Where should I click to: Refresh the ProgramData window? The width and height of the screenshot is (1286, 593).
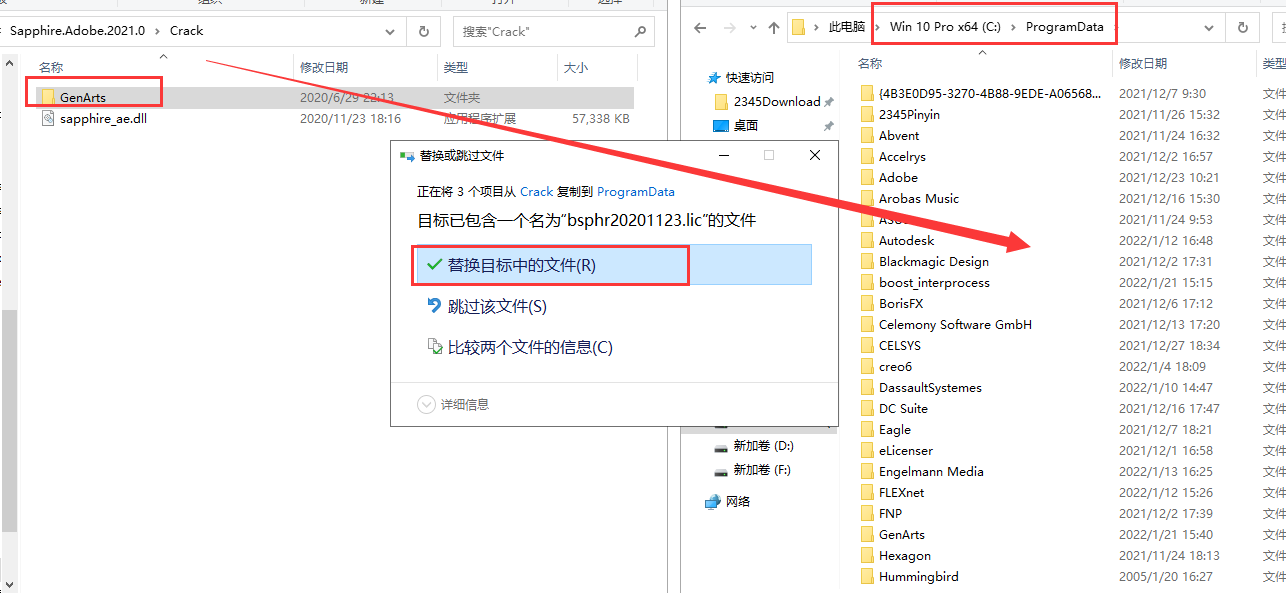coord(1242,28)
